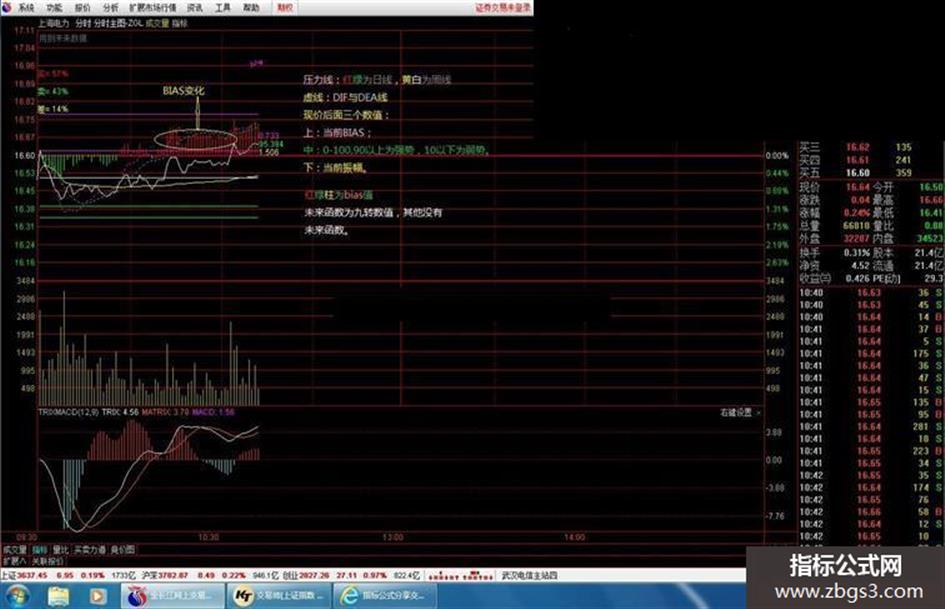The width and height of the screenshot is (945, 609).
Task: Select the 指标 tab at chart bottom
Action: click(40, 550)
